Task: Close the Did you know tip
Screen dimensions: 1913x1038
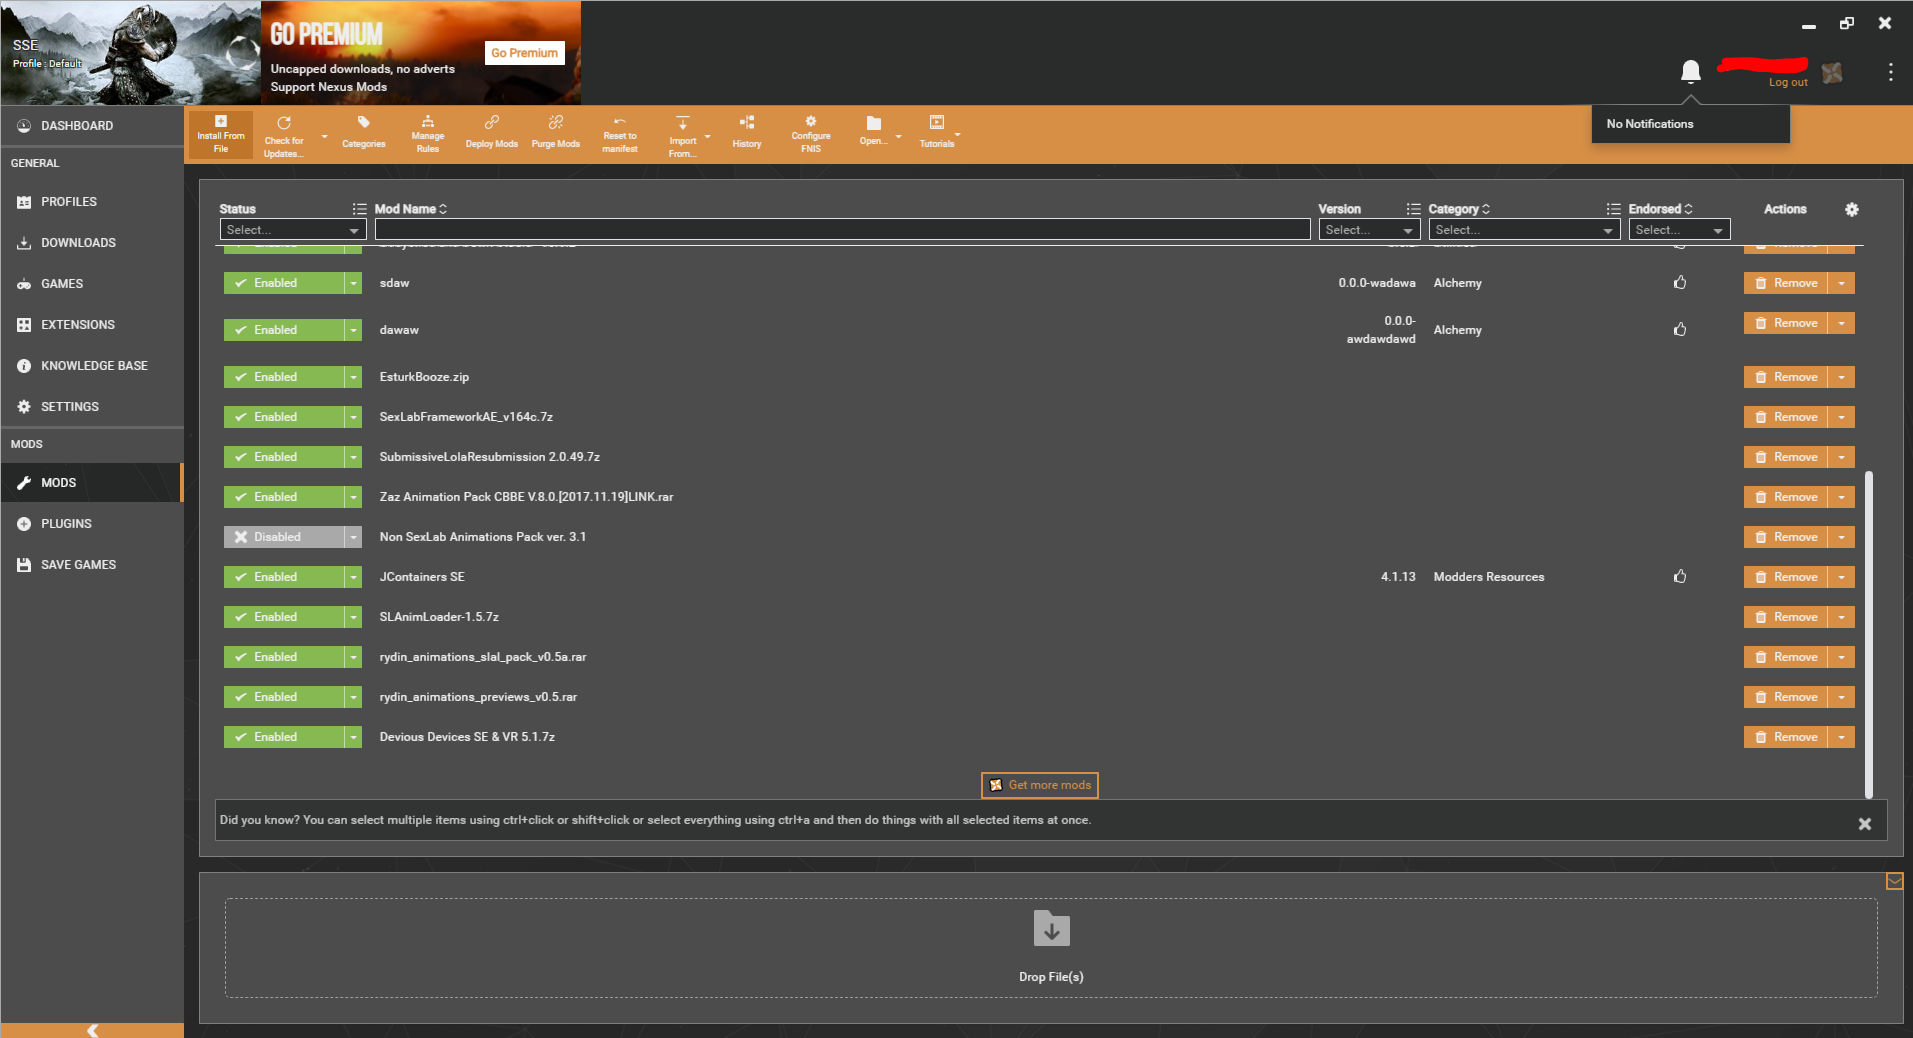Action: tap(1864, 824)
